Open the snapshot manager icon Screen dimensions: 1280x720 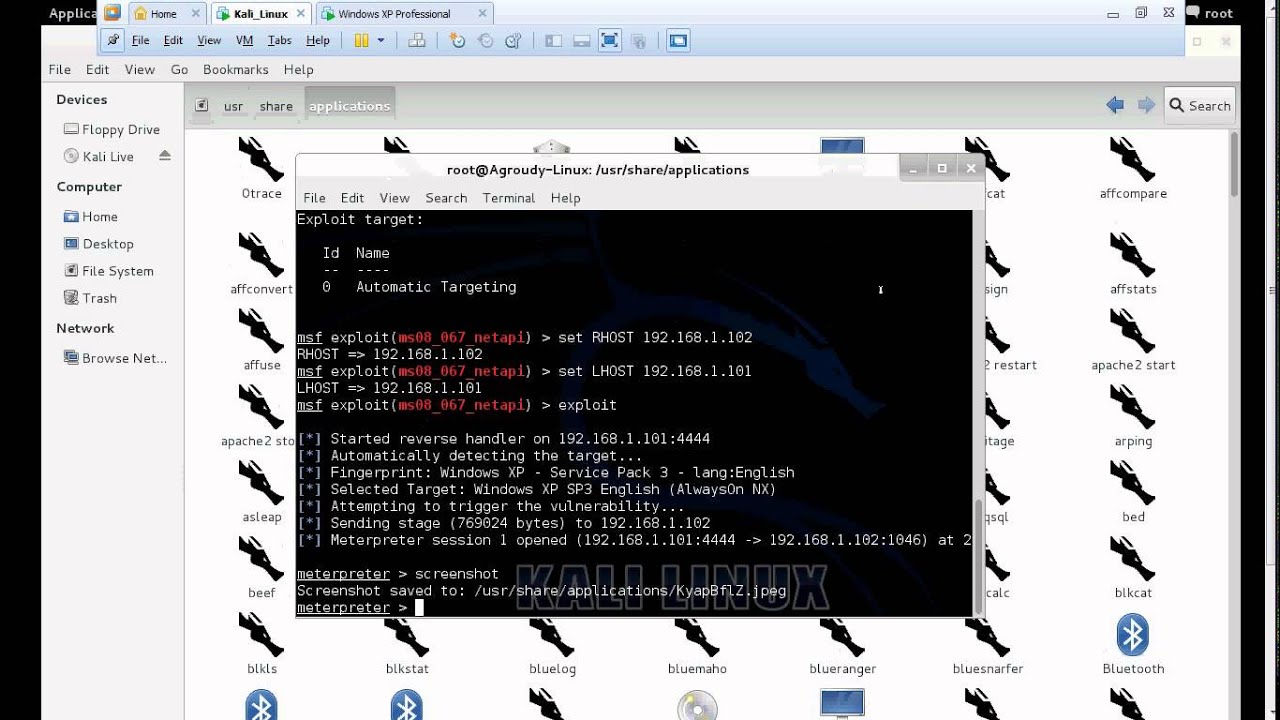[x=514, y=40]
